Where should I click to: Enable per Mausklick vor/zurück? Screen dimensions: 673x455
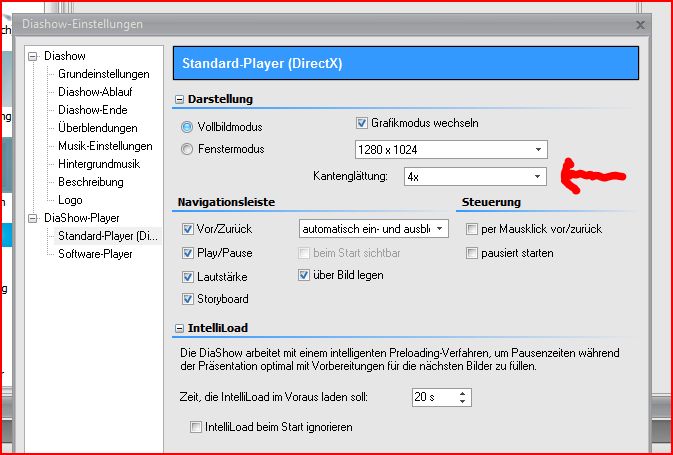(x=472, y=229)
